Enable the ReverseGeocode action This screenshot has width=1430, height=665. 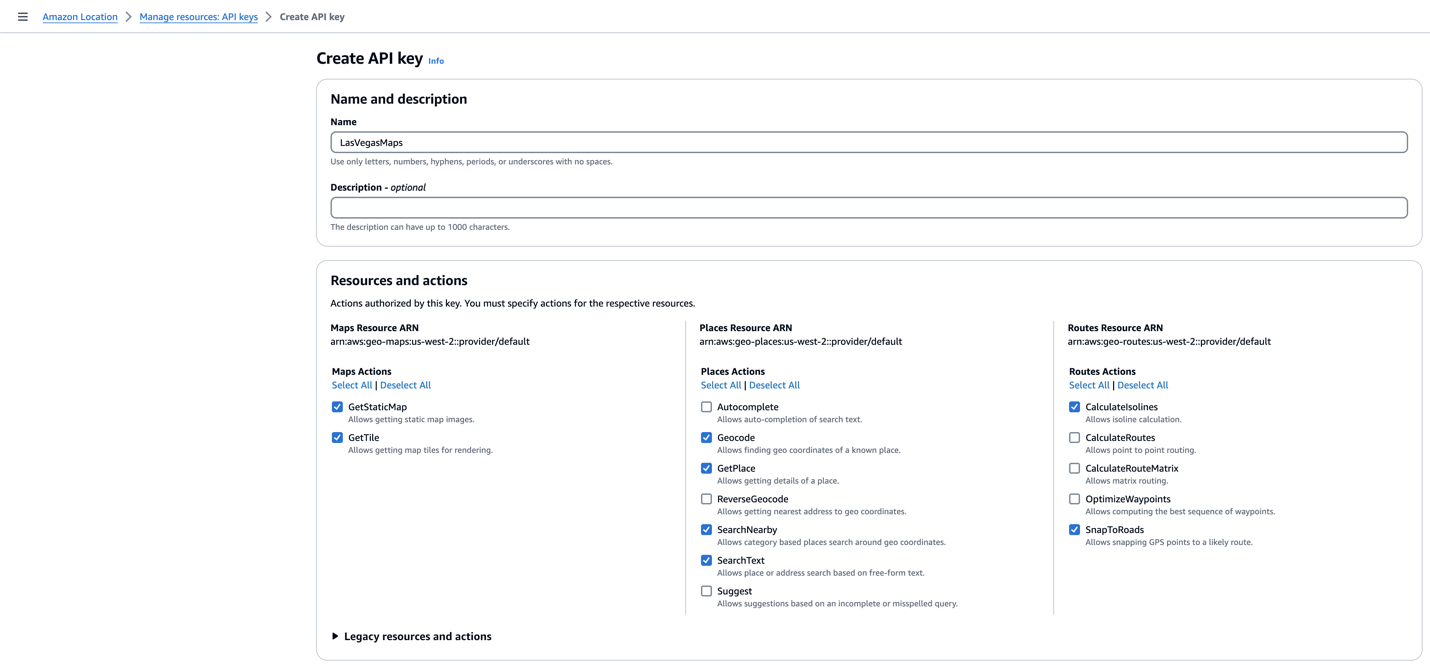pyautogui.click(x=706, y=498)
